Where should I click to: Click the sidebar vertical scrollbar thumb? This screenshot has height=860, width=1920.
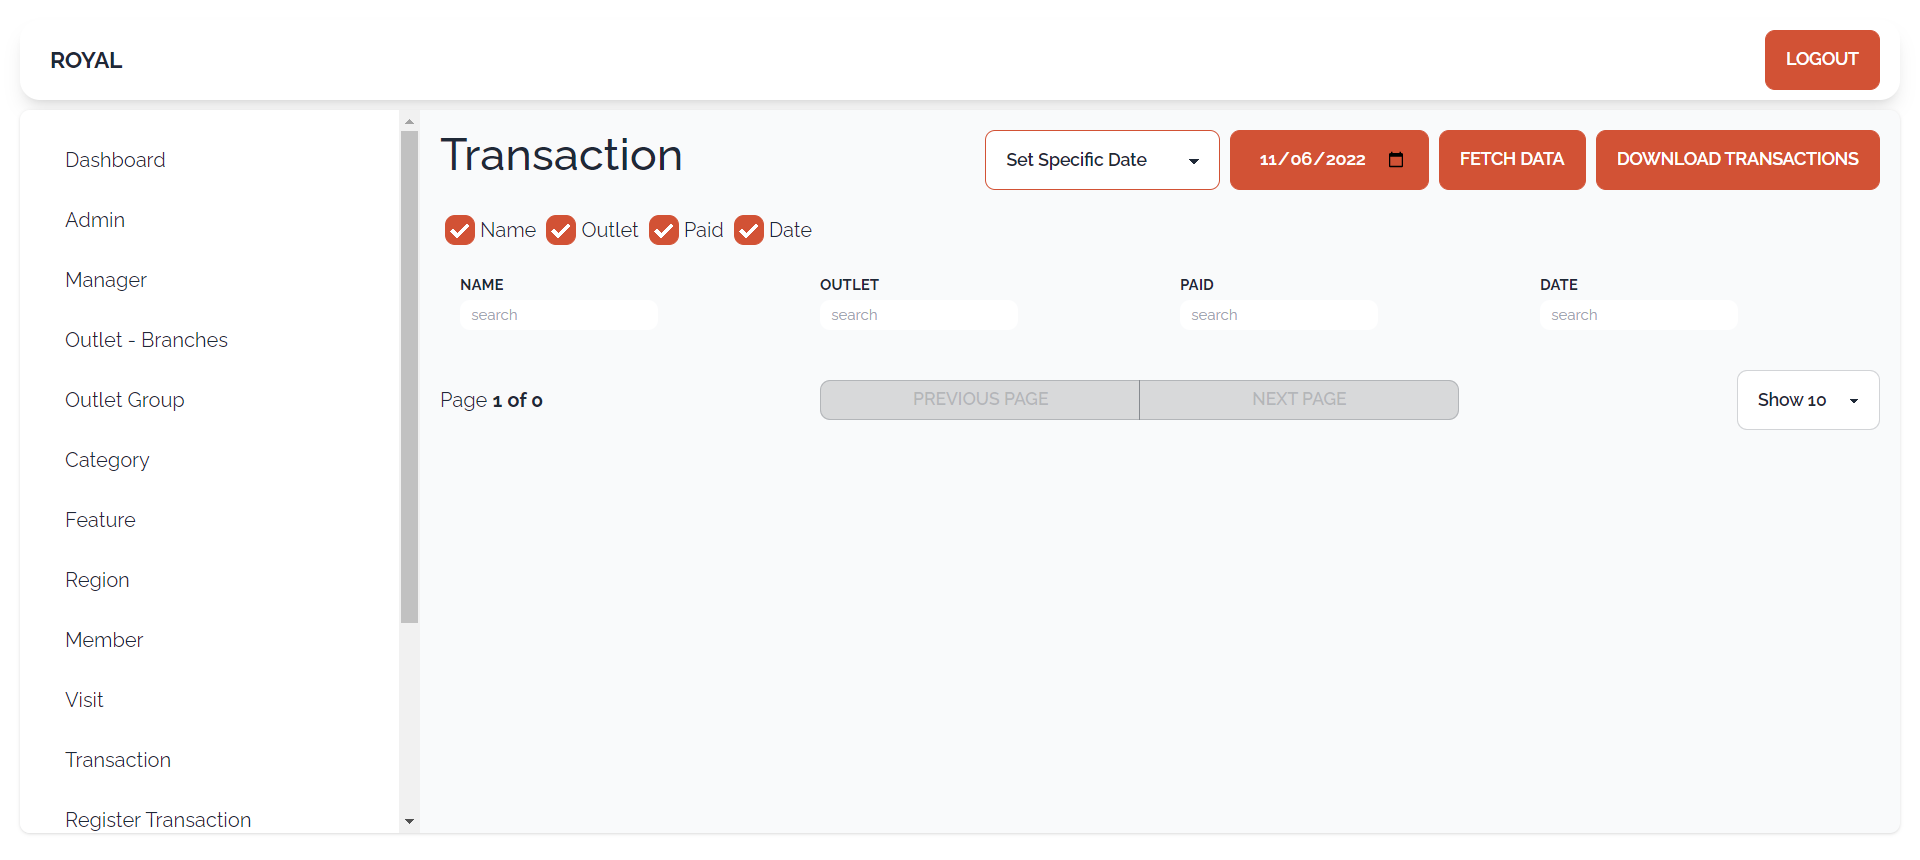click(409, 377)
